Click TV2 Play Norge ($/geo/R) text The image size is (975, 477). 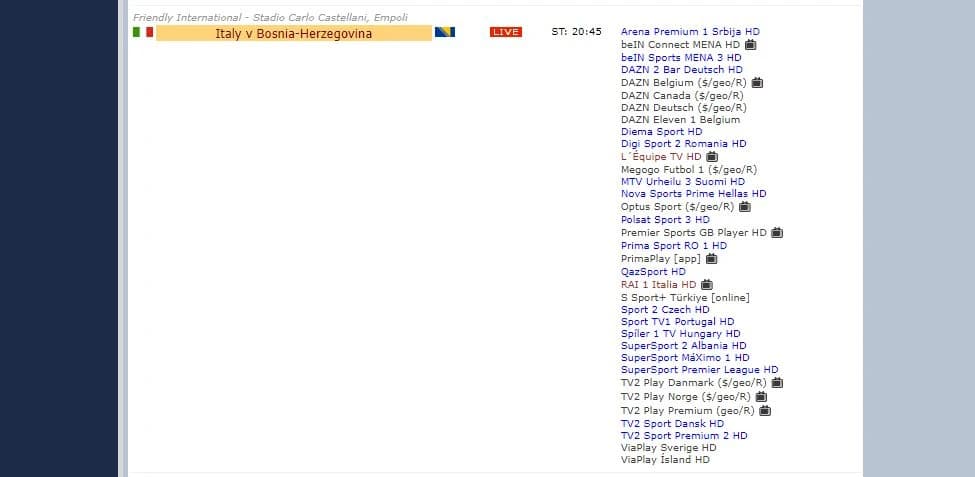point(686,397)
